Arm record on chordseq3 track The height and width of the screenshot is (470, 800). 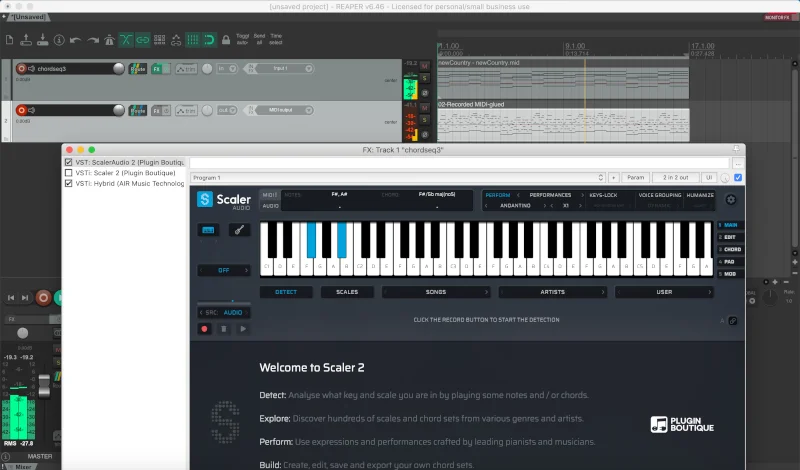[x=21, y=68]
